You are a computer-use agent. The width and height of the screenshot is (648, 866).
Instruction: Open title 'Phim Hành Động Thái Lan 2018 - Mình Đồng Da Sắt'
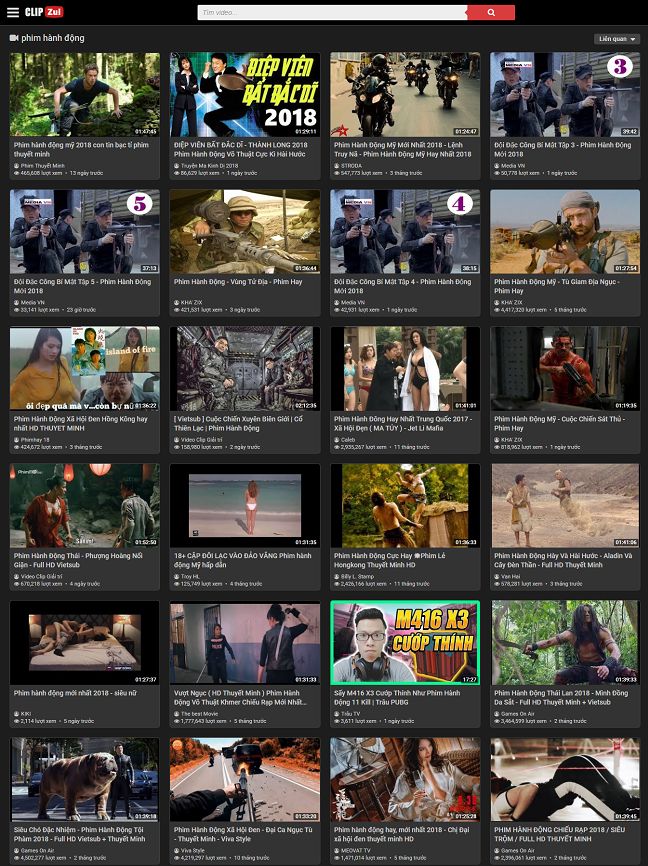[x=561, y=698]
